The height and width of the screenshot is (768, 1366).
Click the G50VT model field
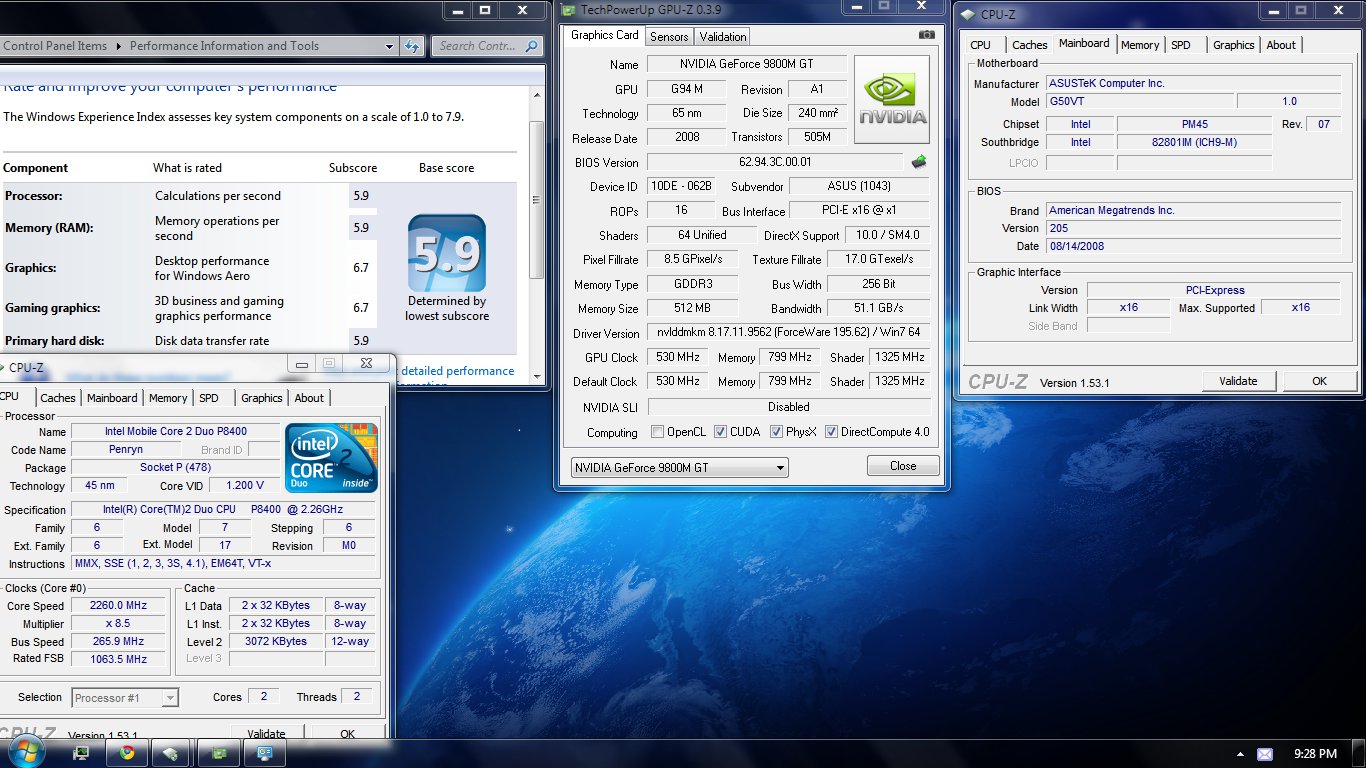pyautogui.click(x=1139, y=102)
